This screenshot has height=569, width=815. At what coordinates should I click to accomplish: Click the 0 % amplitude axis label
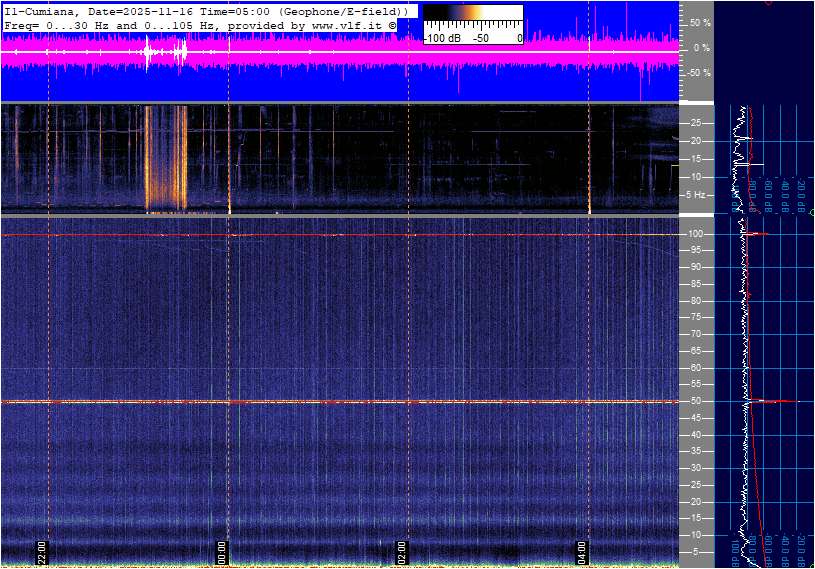tap(701, 47)
